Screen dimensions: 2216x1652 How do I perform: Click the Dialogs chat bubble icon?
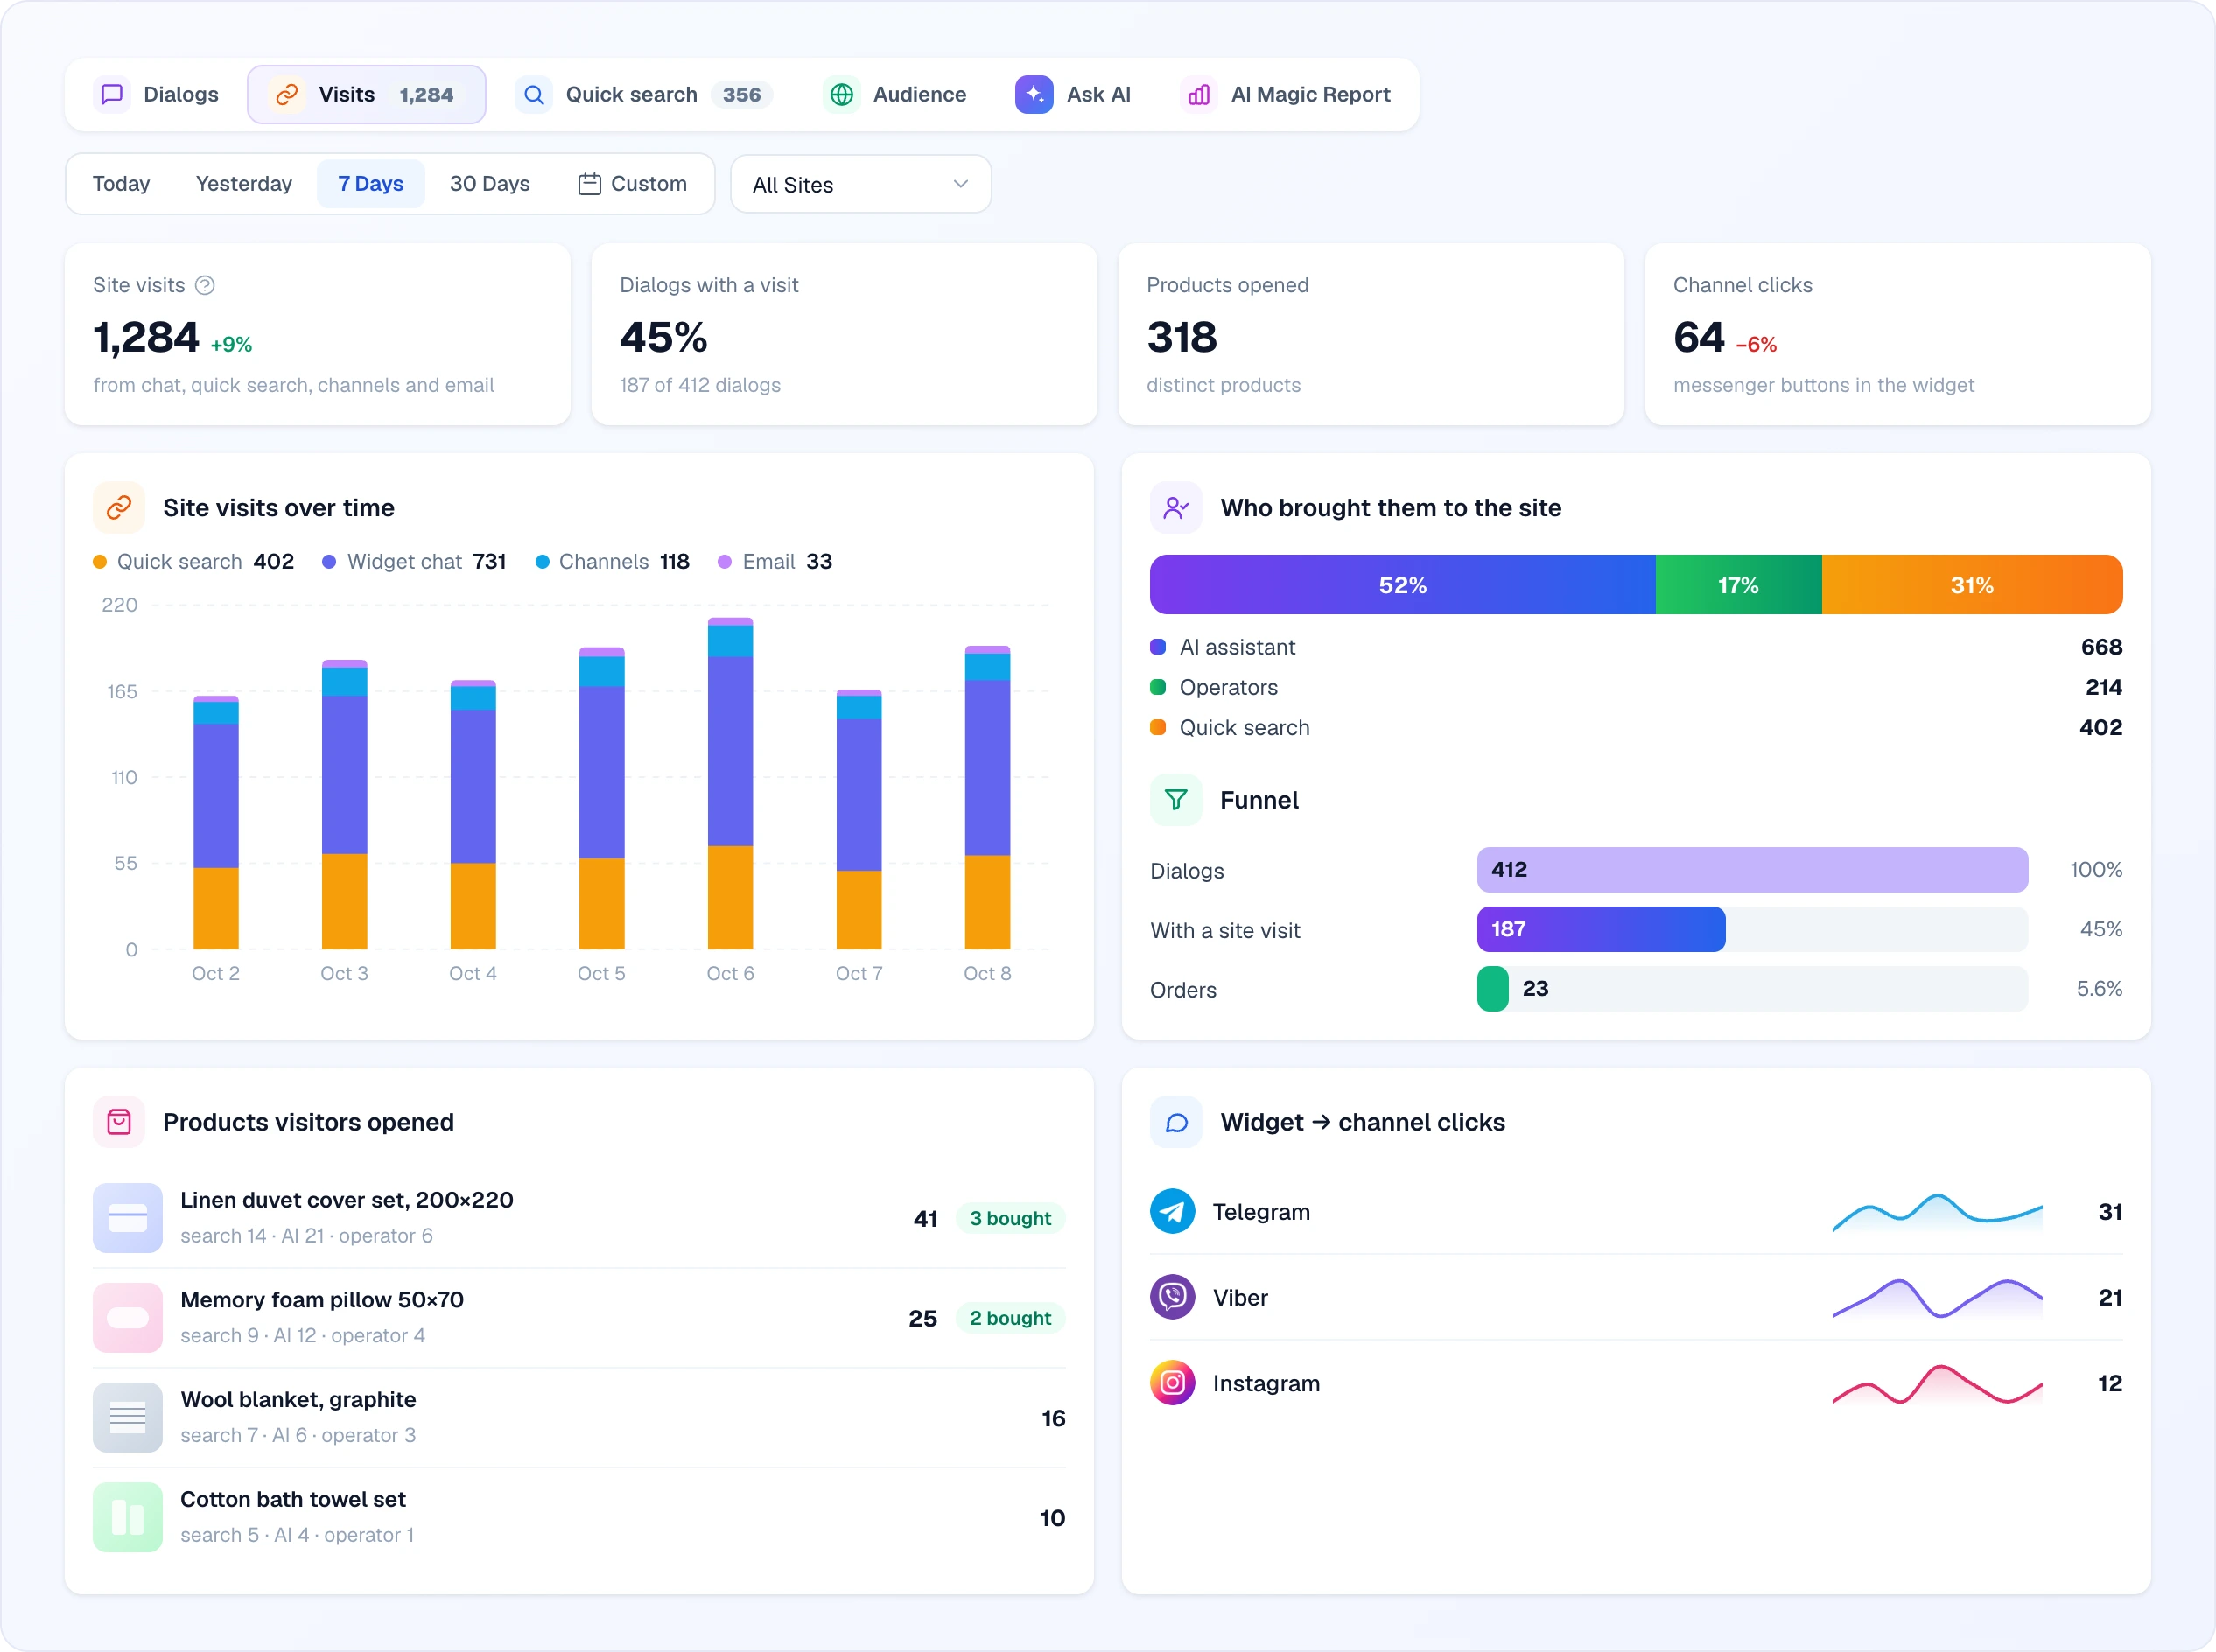pos(112,94)
